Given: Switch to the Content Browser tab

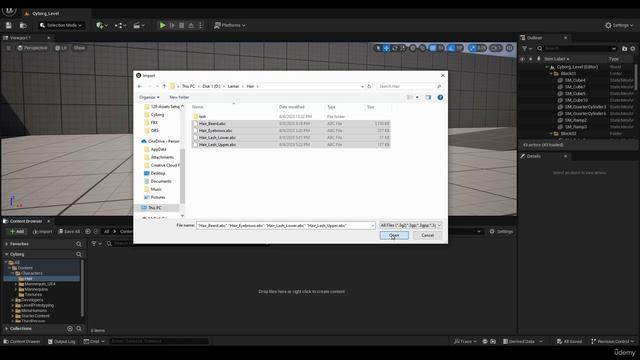Looking at the screenshot, I should [26, 221].
